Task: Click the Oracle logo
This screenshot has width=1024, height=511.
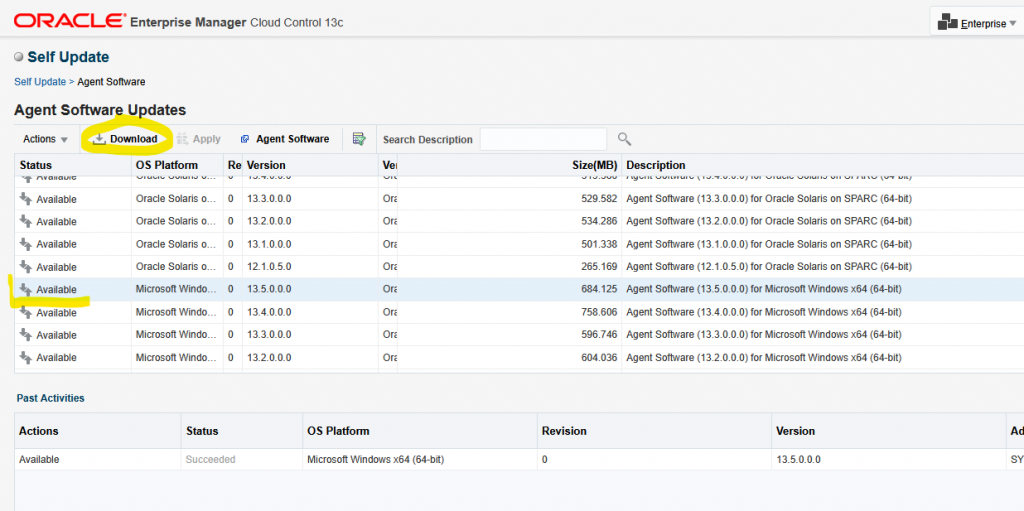Action: click(x=70, y=20)
